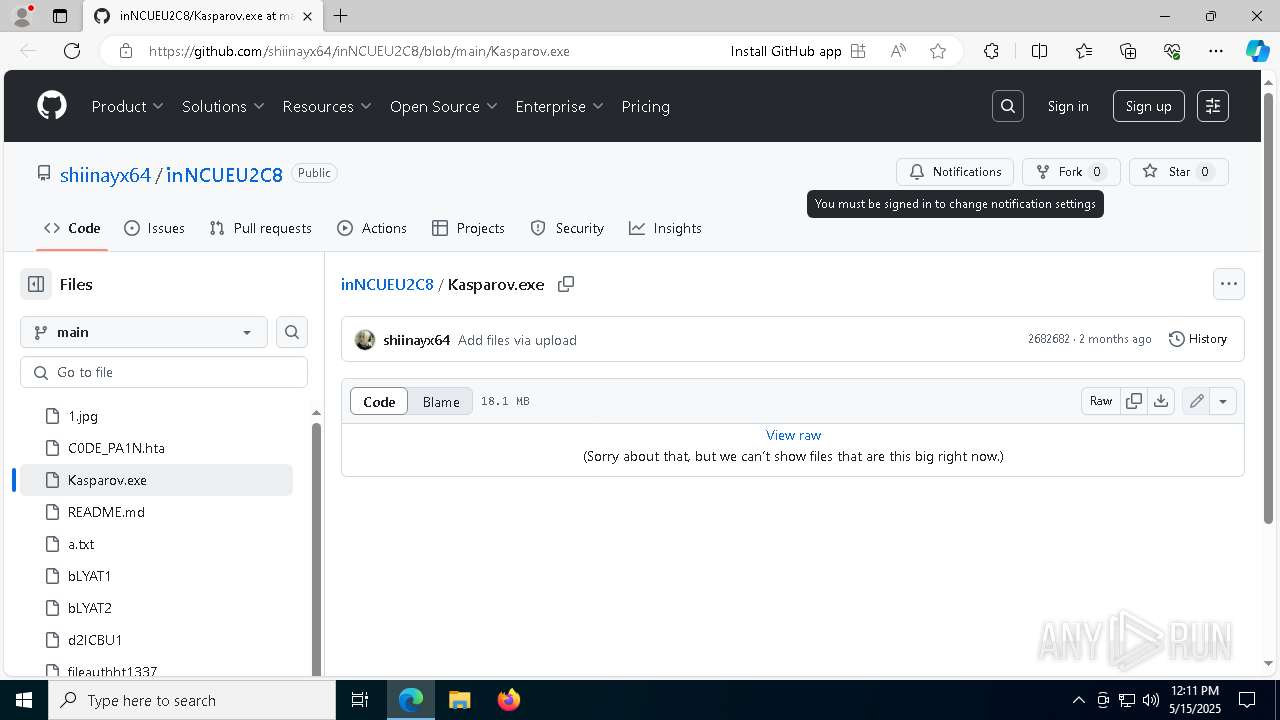Viewport: 1280px width, 720px height.
Task: Open the main branch selector dropdown
Action: tap(144, 332)
